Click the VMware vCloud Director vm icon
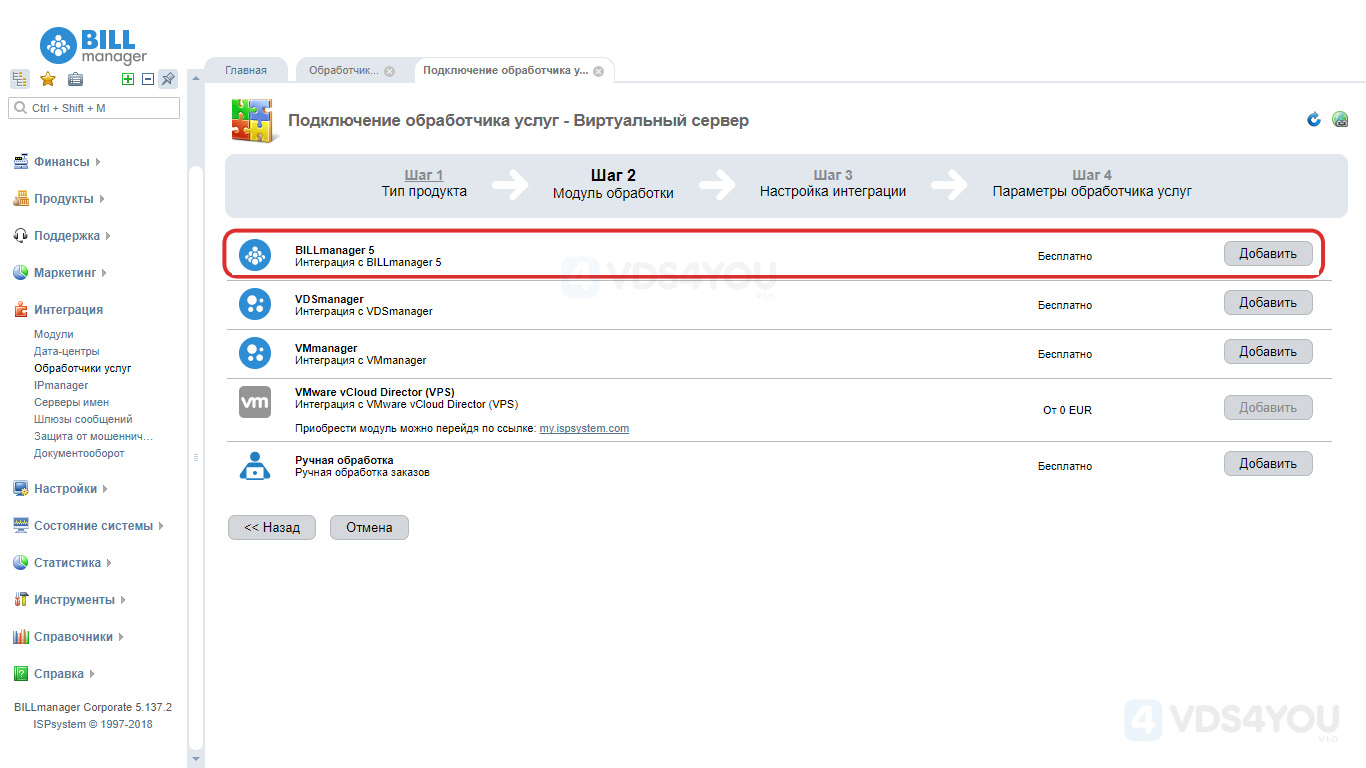This screenshot has width=1366, height=768. tap(255, 402)
